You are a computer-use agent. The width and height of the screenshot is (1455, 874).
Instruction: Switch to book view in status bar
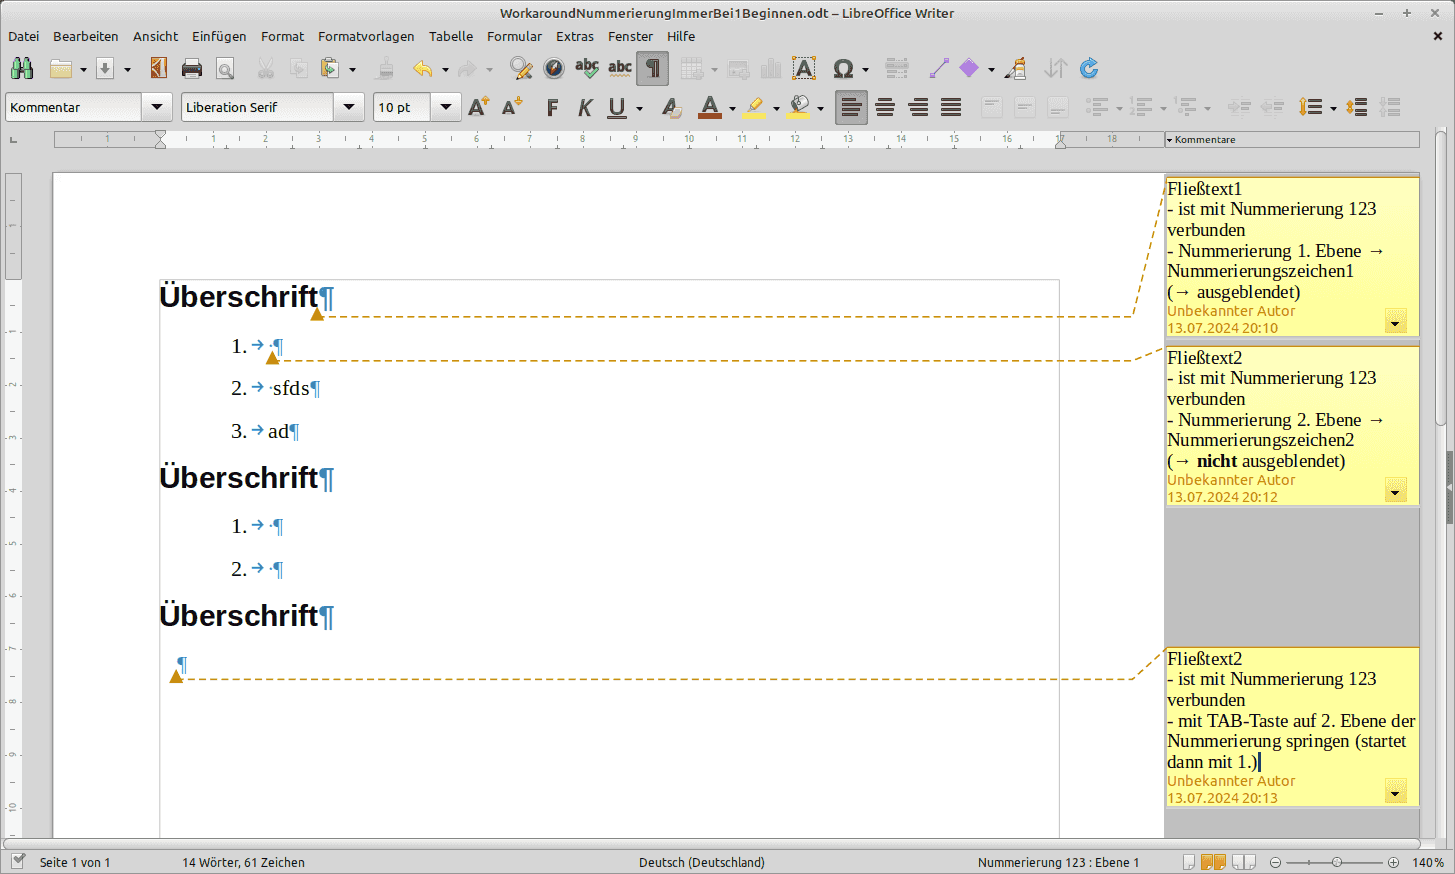1244,862
